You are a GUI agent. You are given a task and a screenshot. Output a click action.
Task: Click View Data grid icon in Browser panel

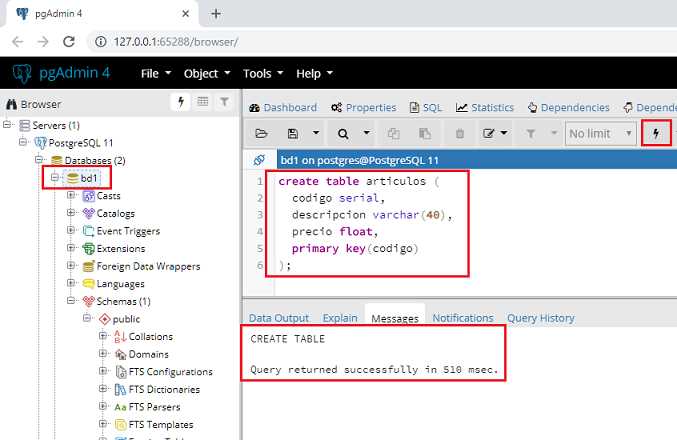click(x=202, y=102)
